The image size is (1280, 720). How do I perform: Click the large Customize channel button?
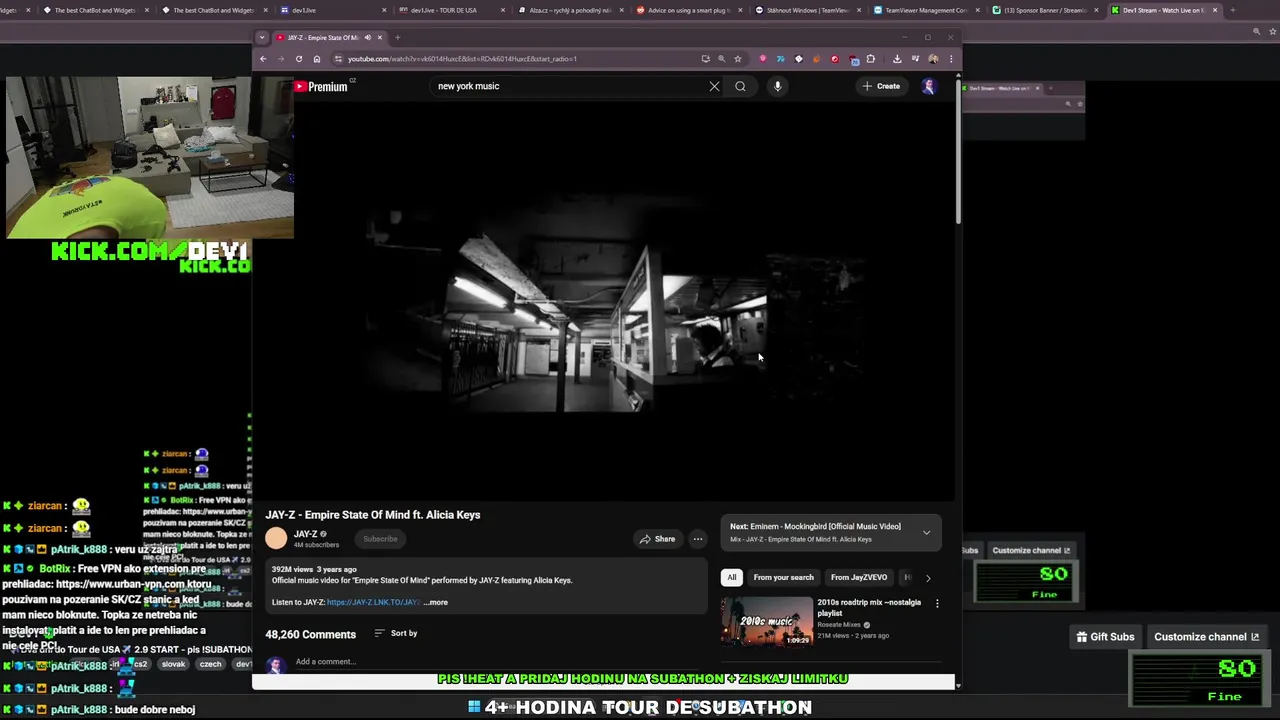tap(1206, 637)
